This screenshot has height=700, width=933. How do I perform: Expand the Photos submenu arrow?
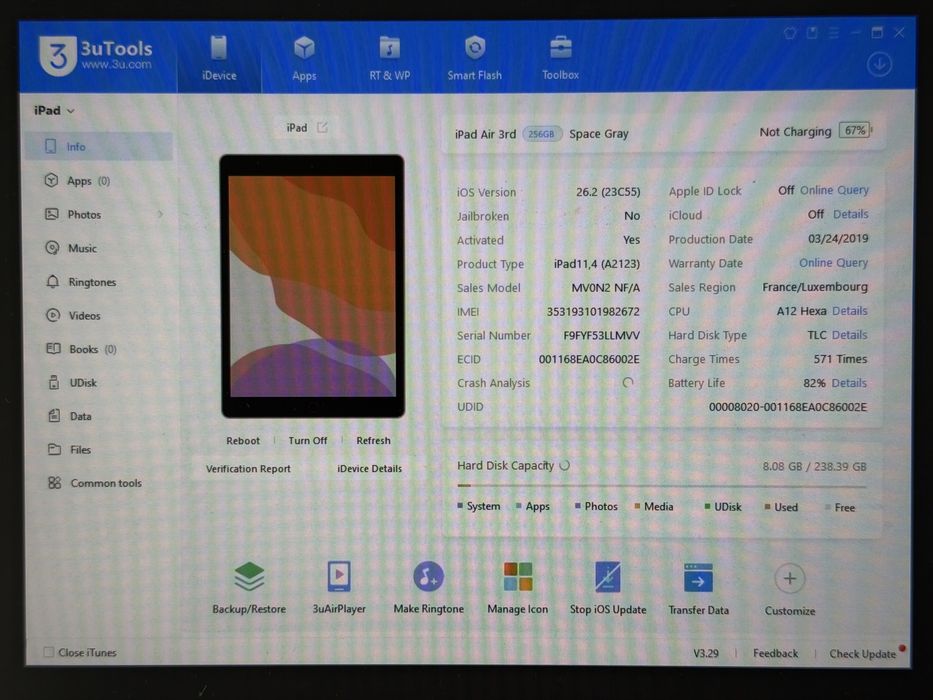click(160, 214)
